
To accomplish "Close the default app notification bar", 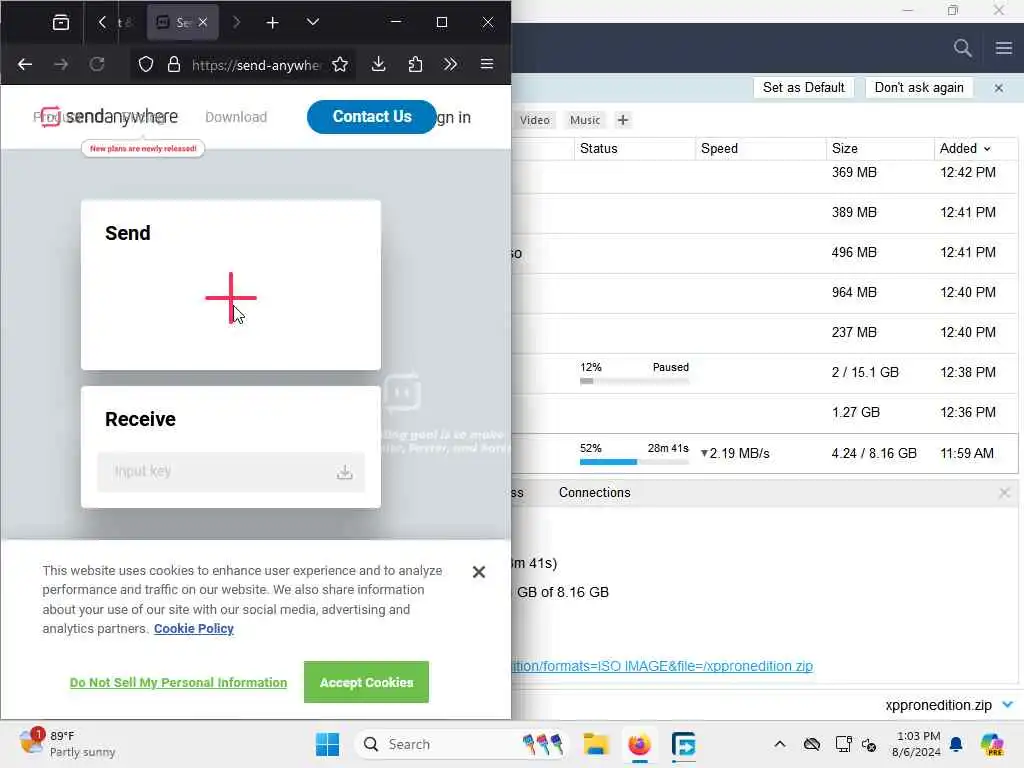I will click(999, 88).
